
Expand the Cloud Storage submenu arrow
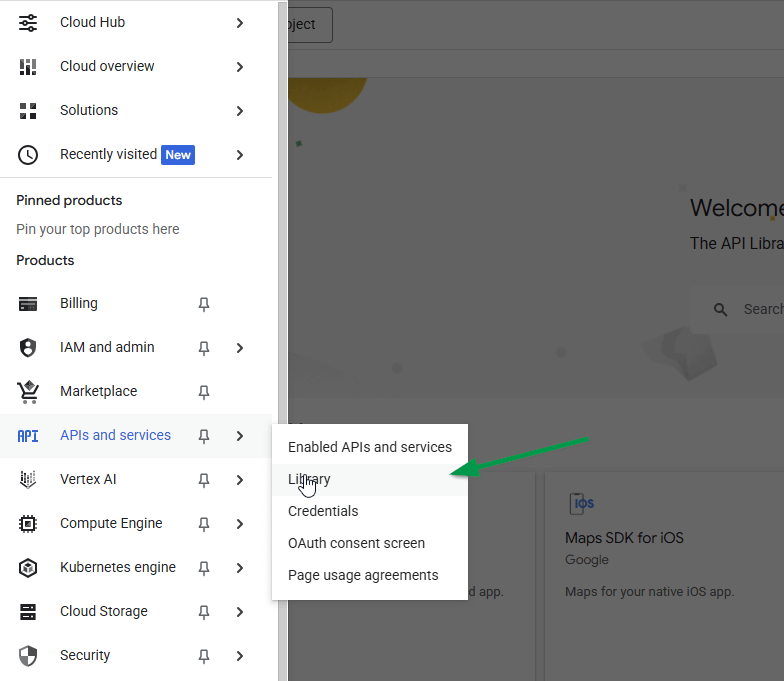tap(240, 612)
